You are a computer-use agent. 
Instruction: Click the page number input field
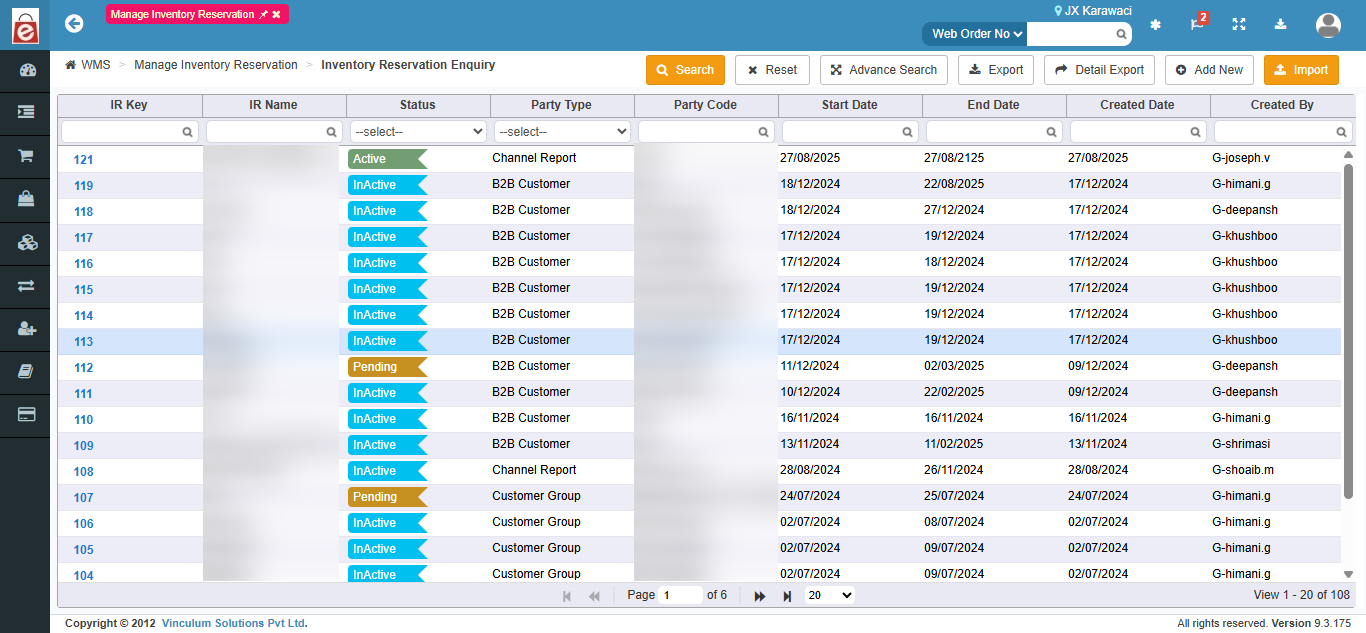681,595
